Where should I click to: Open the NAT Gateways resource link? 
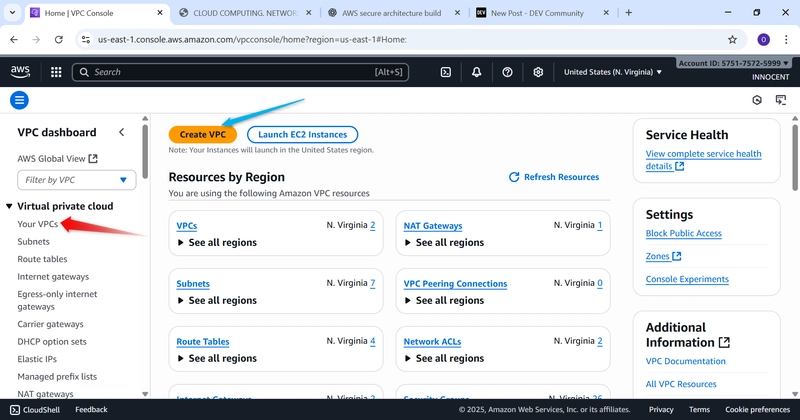click(x=433, y=226)
